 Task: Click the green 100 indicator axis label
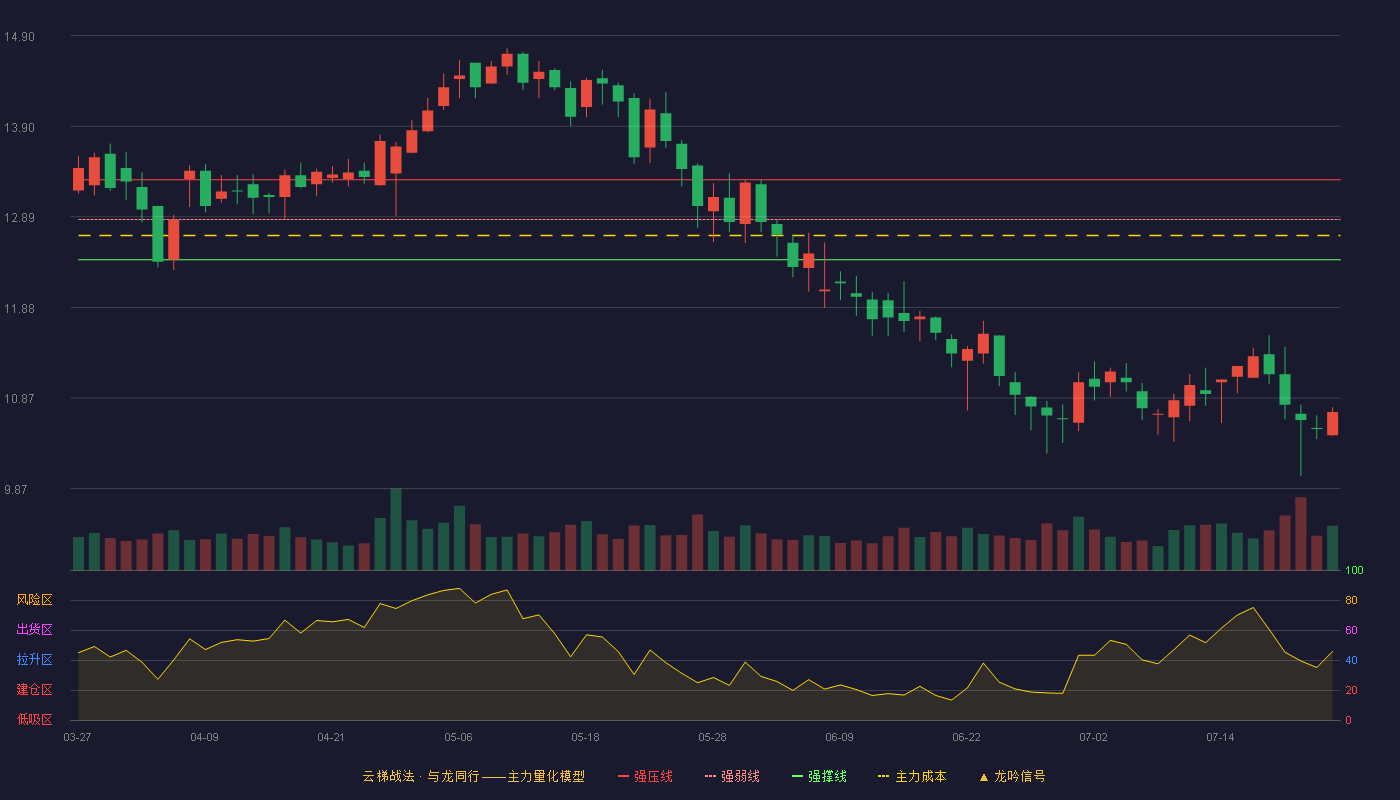tap(1354, 570)
